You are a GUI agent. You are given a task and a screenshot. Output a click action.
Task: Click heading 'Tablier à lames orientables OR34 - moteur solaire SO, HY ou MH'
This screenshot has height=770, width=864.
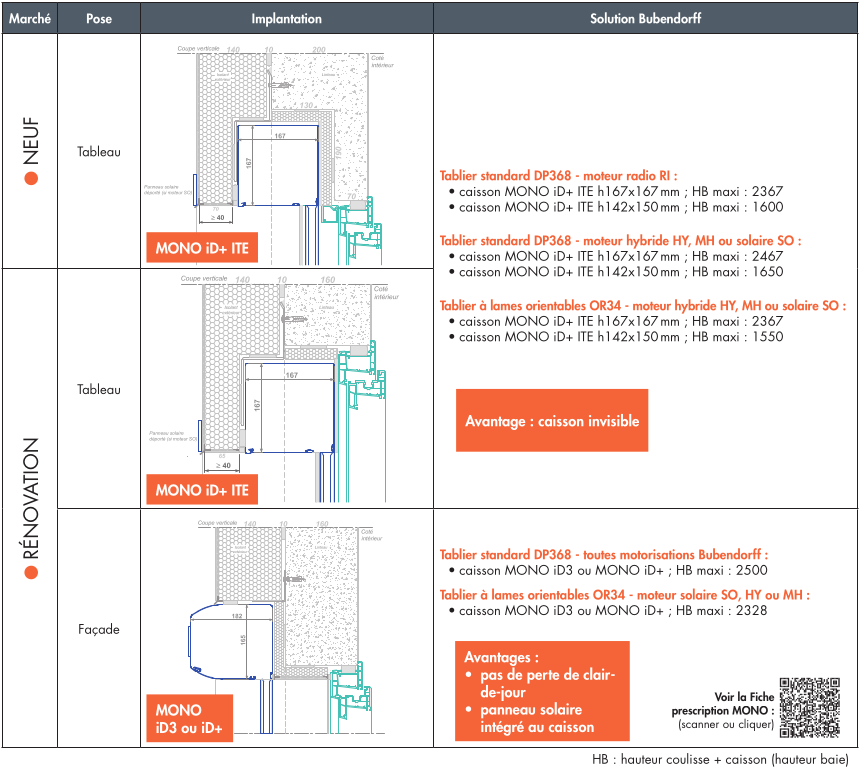[x=624, y=595]
